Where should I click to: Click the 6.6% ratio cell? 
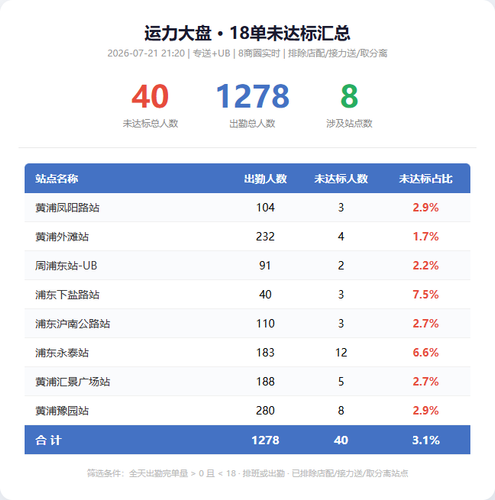(426, 353)
